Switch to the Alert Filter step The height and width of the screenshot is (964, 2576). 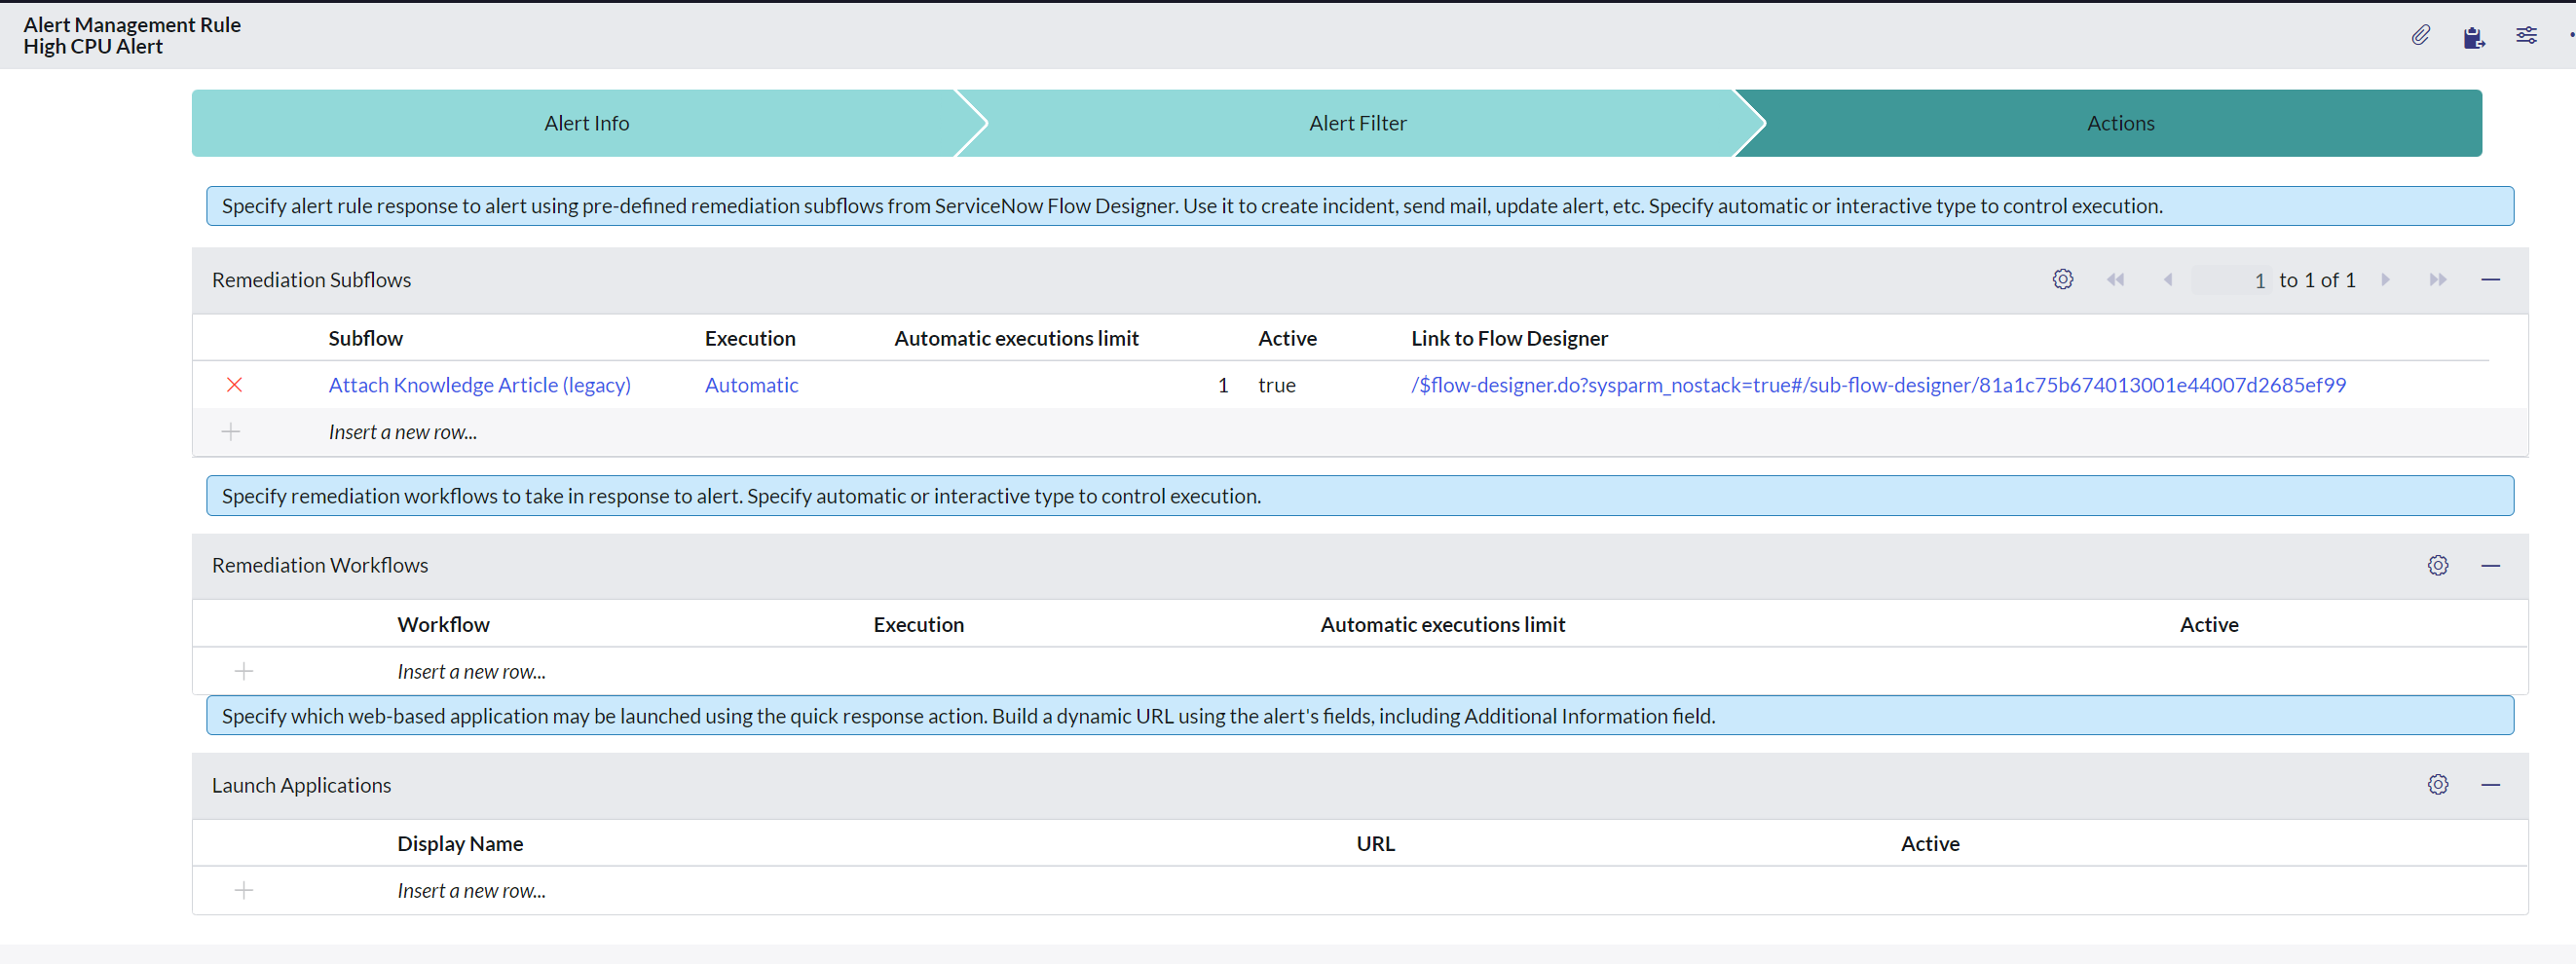coord(1358,123)
